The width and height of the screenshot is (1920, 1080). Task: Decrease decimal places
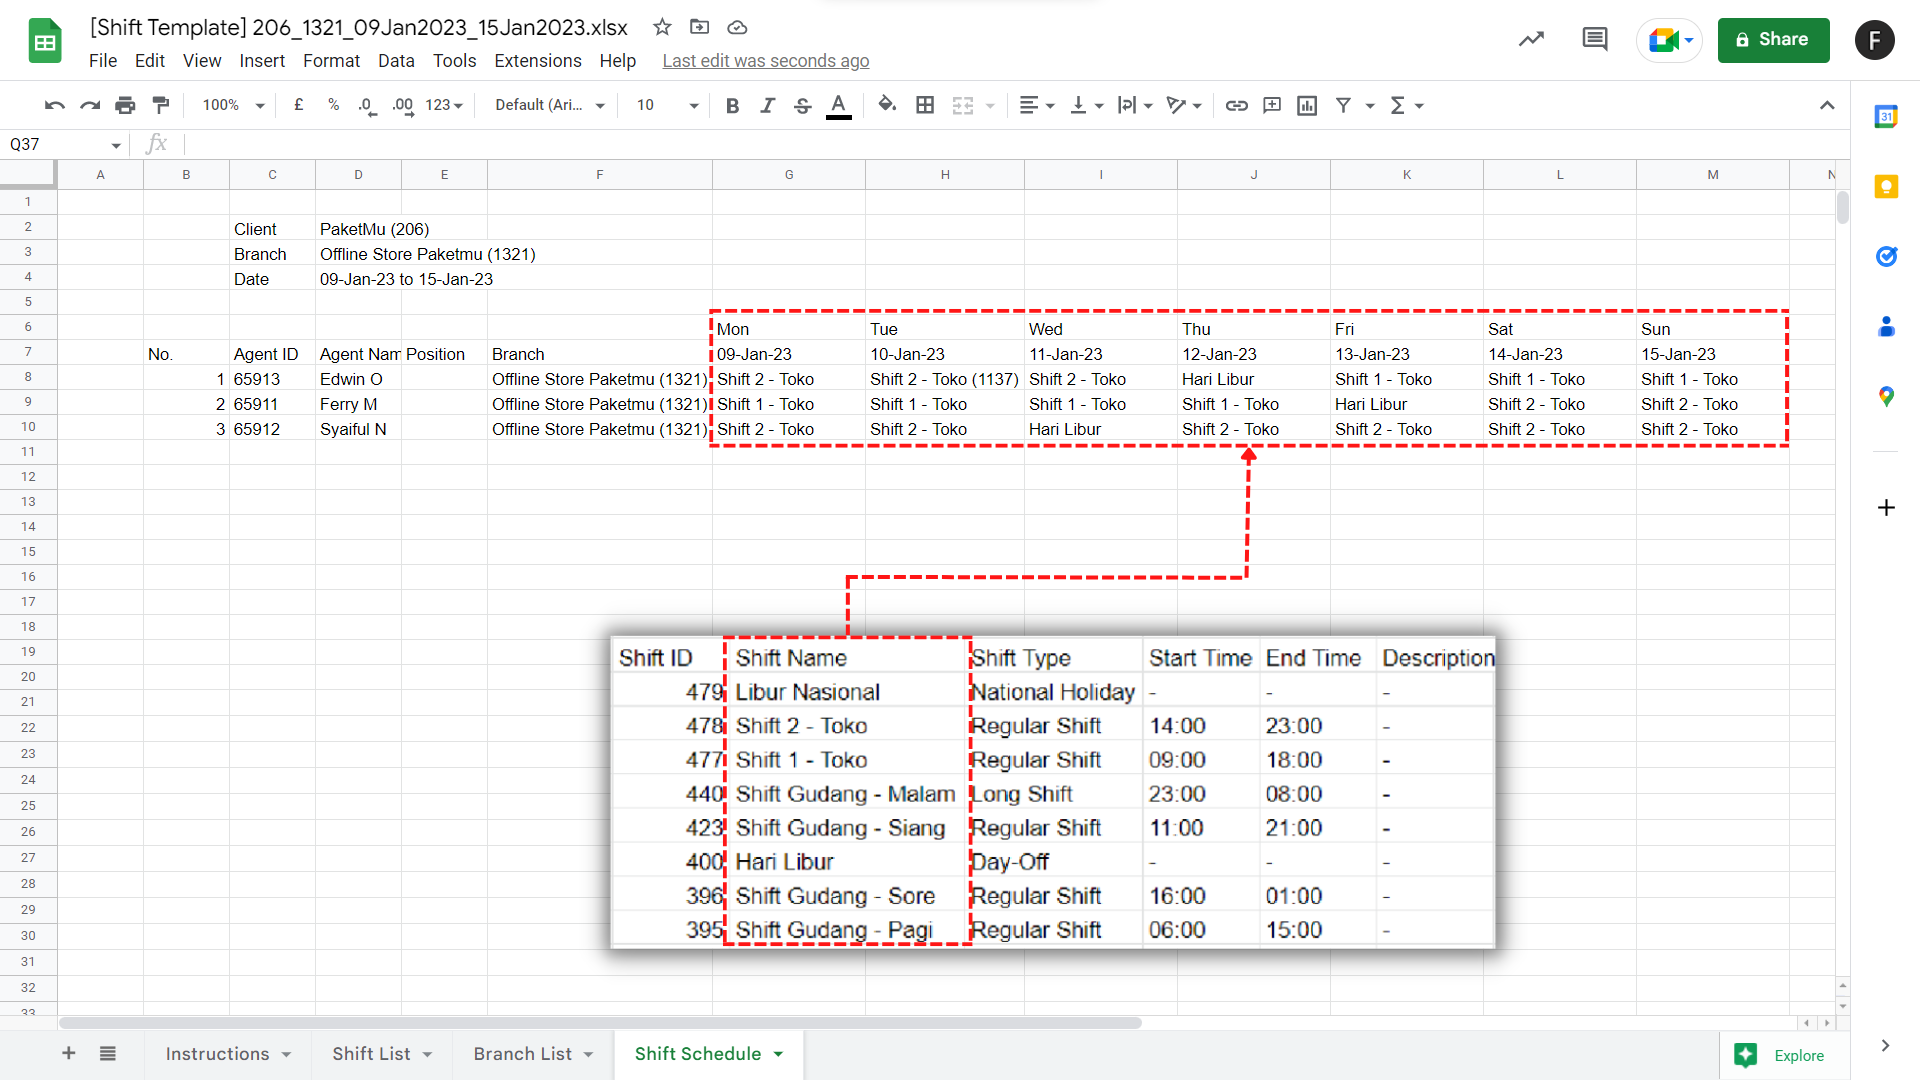(x=367, y=105)
